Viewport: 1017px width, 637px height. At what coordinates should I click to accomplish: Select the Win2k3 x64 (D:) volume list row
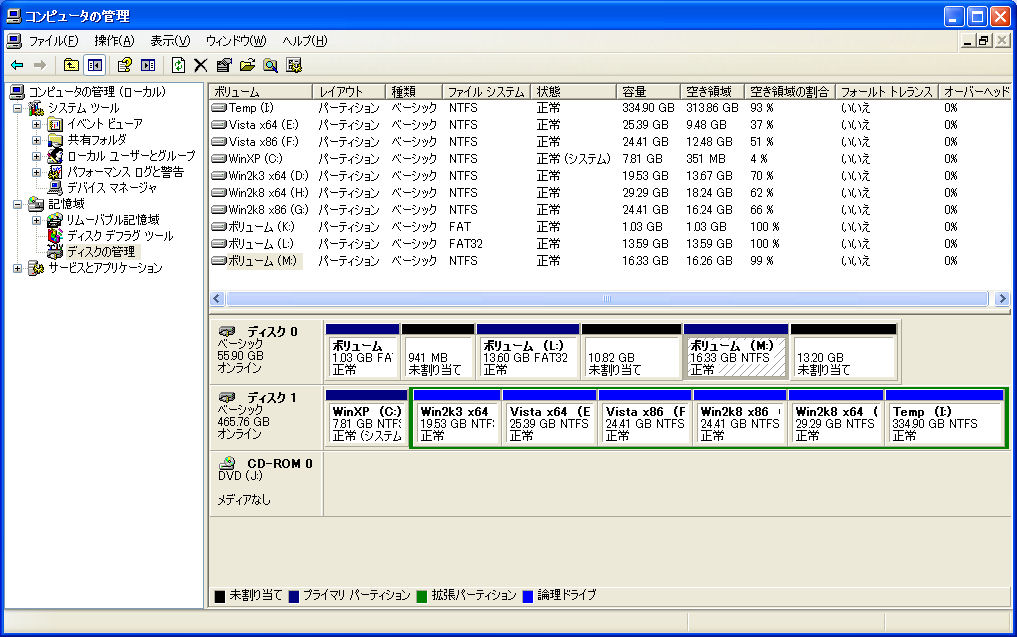(x=610, y=176)
